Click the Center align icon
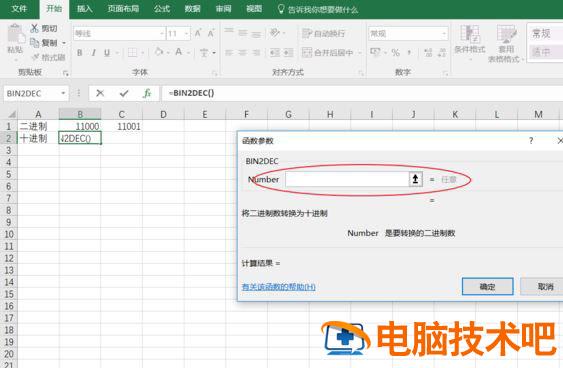The image size is (563, 368). tap(243, 53)
